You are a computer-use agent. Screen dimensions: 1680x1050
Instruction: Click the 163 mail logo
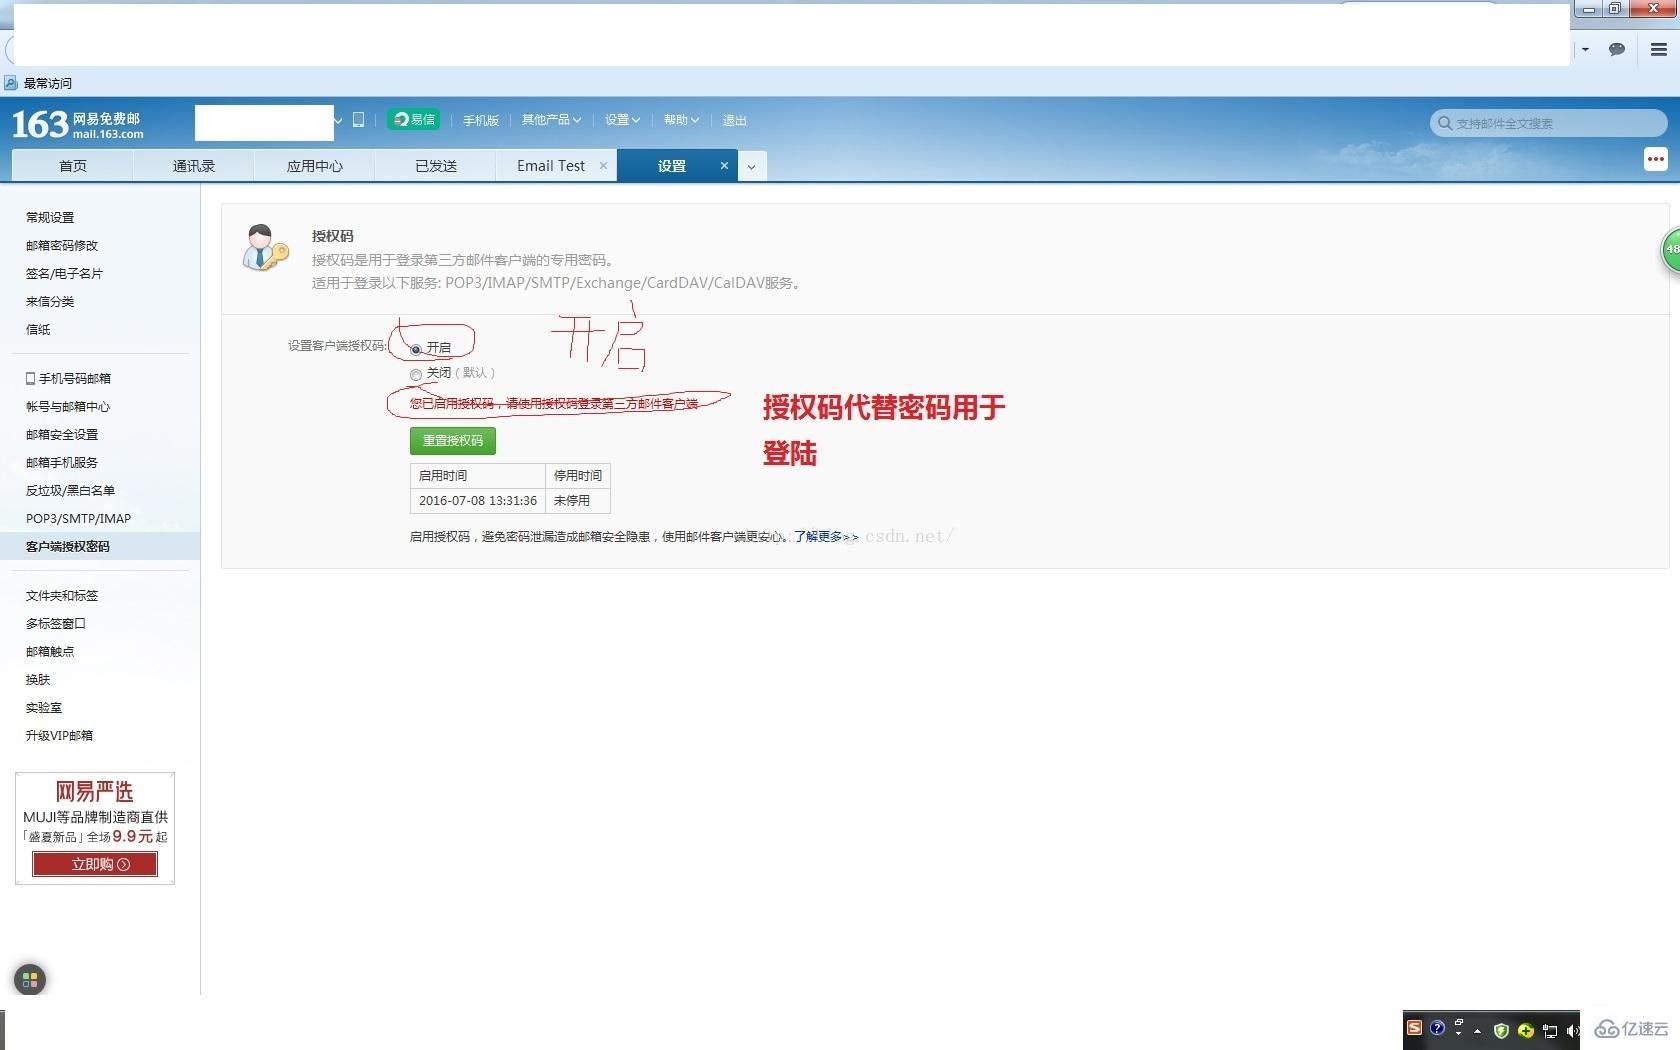(77, 124)
